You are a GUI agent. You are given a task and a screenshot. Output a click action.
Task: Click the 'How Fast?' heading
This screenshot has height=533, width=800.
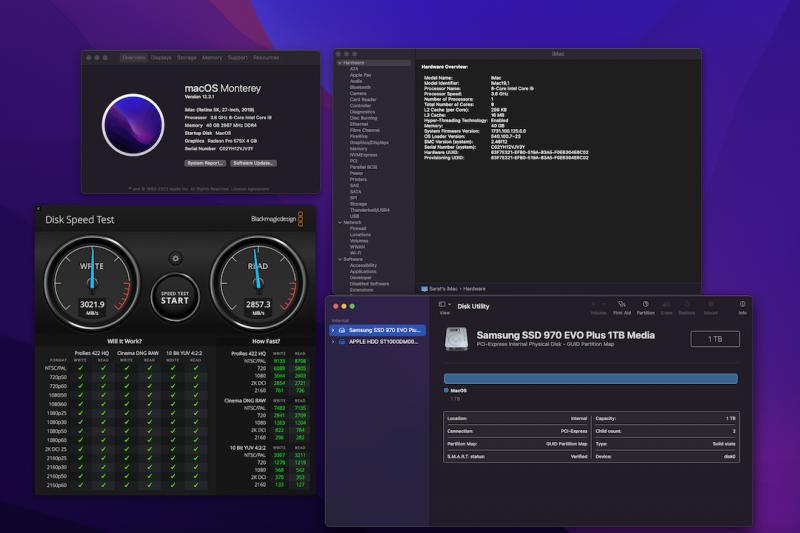point(266,341)
